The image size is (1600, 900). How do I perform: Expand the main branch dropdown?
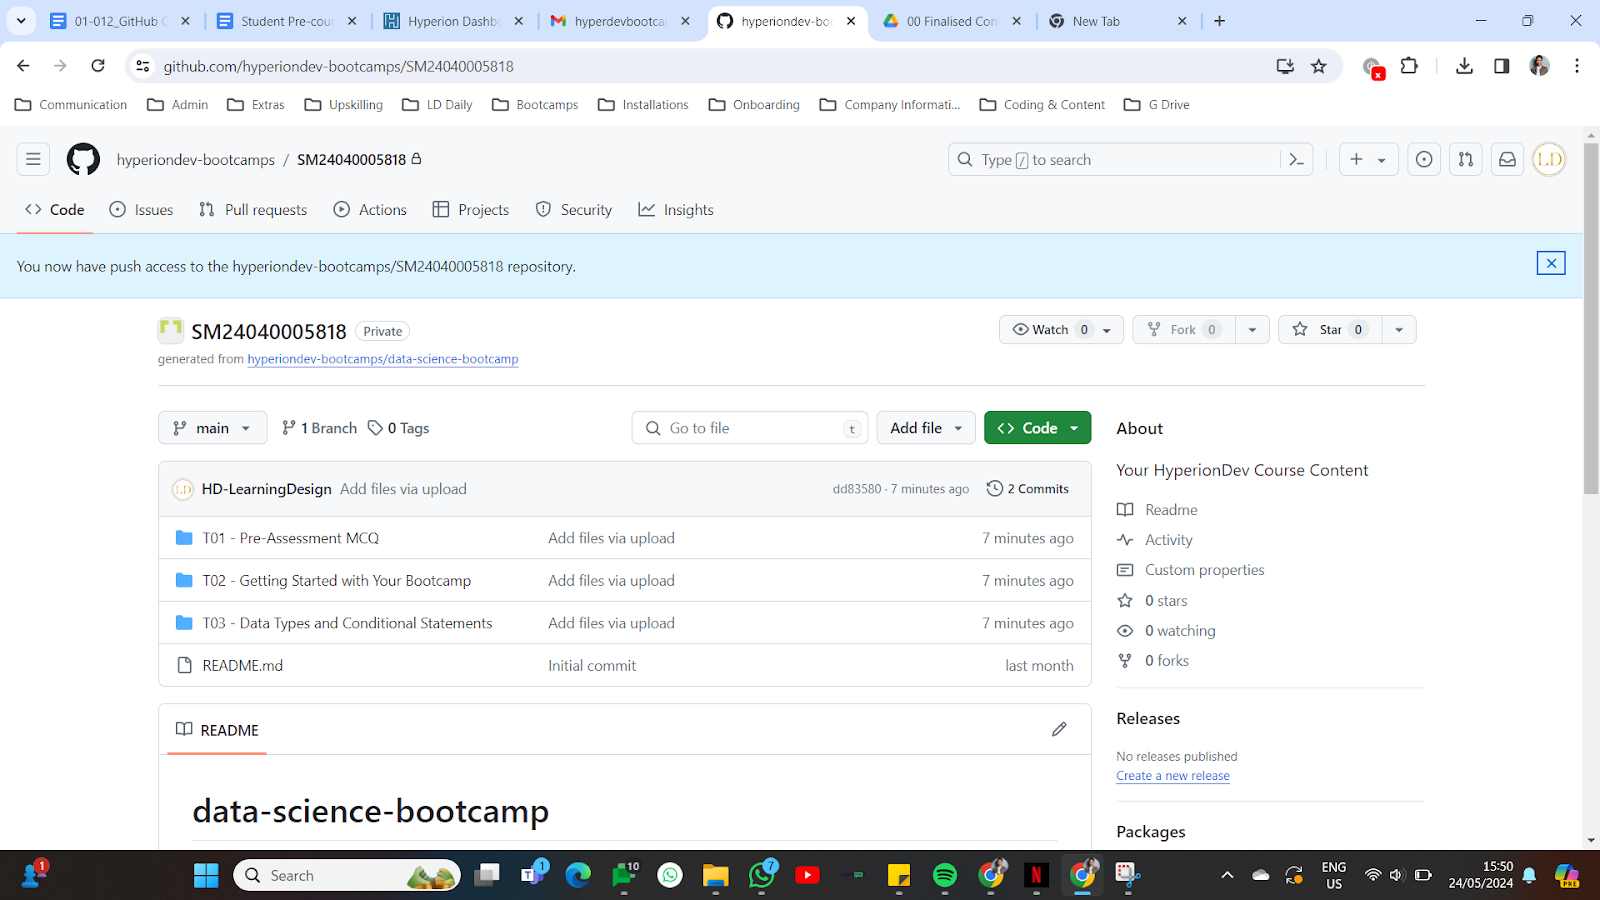(212, 428)
